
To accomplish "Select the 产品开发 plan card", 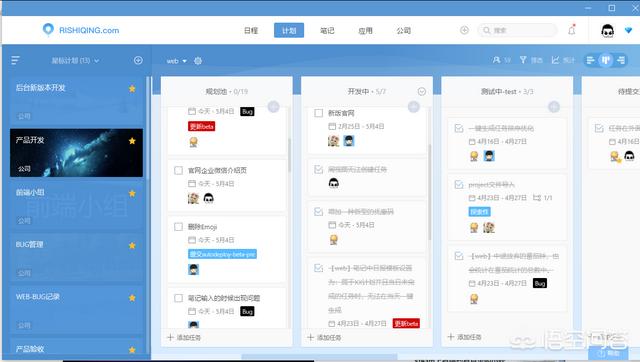I will click(x=76, y=153).
